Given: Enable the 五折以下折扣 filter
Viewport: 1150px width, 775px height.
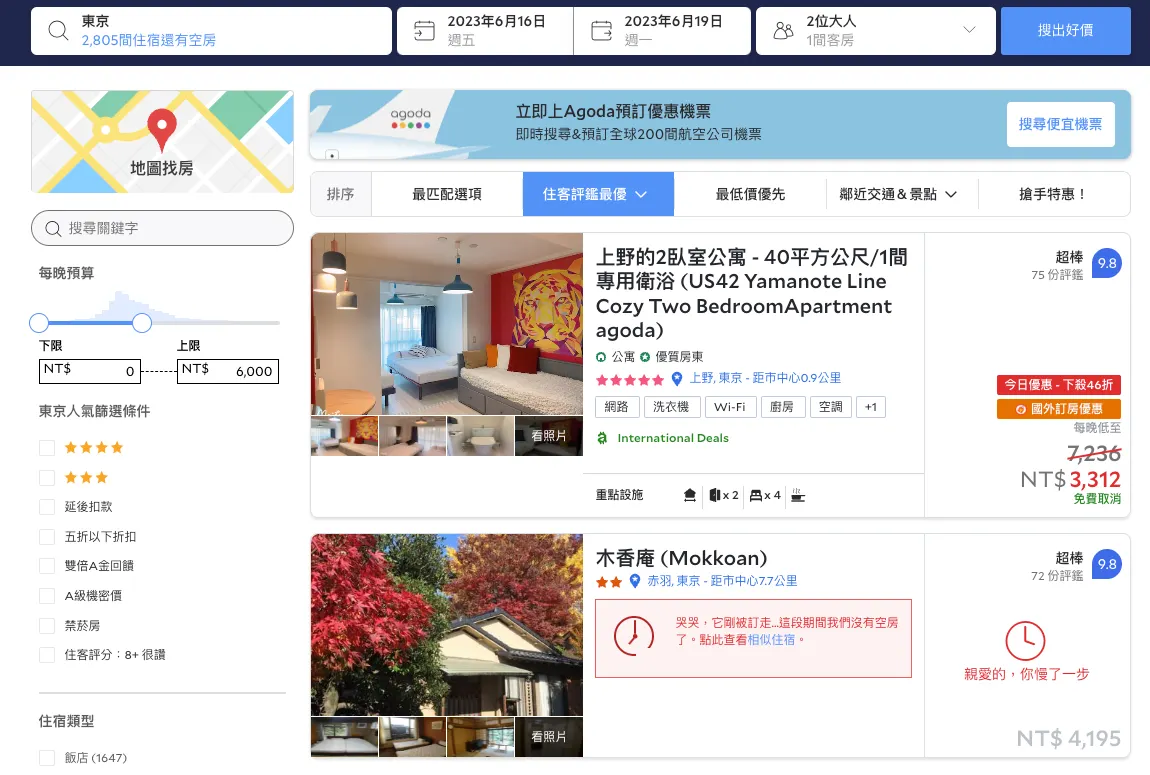Looking at the screenshot, I should [47, 537].
